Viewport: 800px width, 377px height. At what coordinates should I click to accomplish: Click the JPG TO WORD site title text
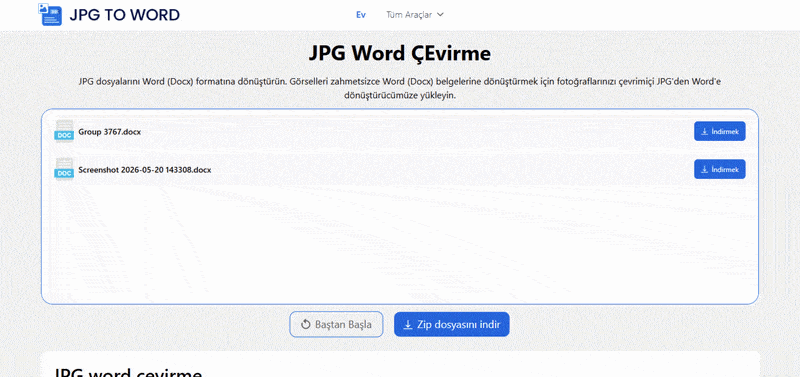pos(124,15)
